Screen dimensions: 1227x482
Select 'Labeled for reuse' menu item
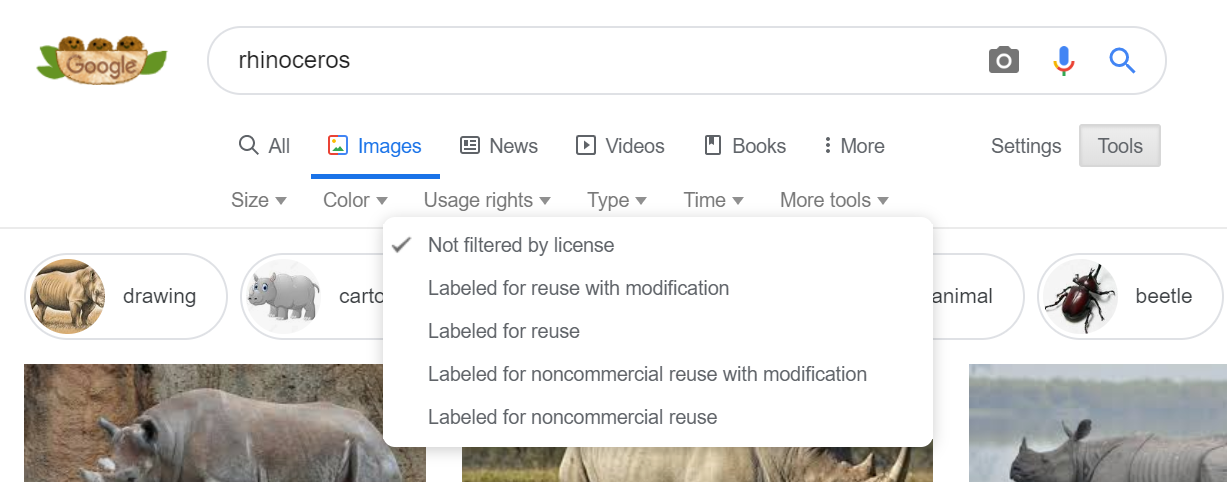pos(504,331)
